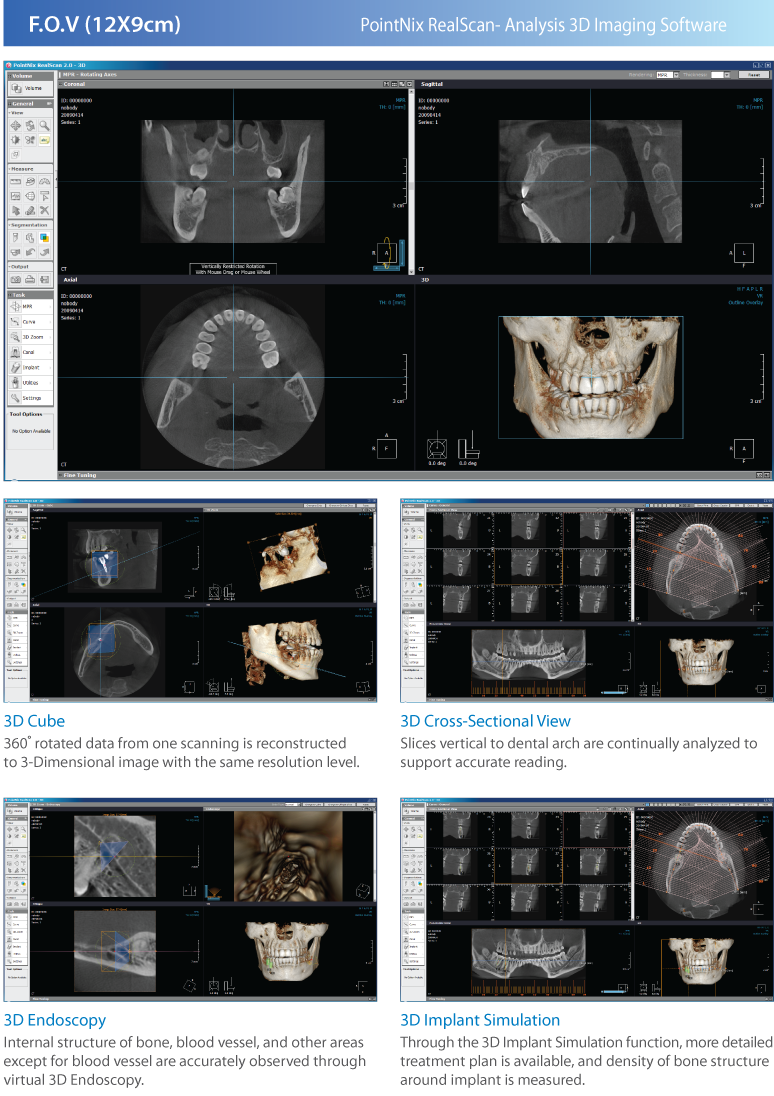Click the camera capture icon in the Output group
The image size is (774, 1096).
pyautogui.click(x=15, y=280)
